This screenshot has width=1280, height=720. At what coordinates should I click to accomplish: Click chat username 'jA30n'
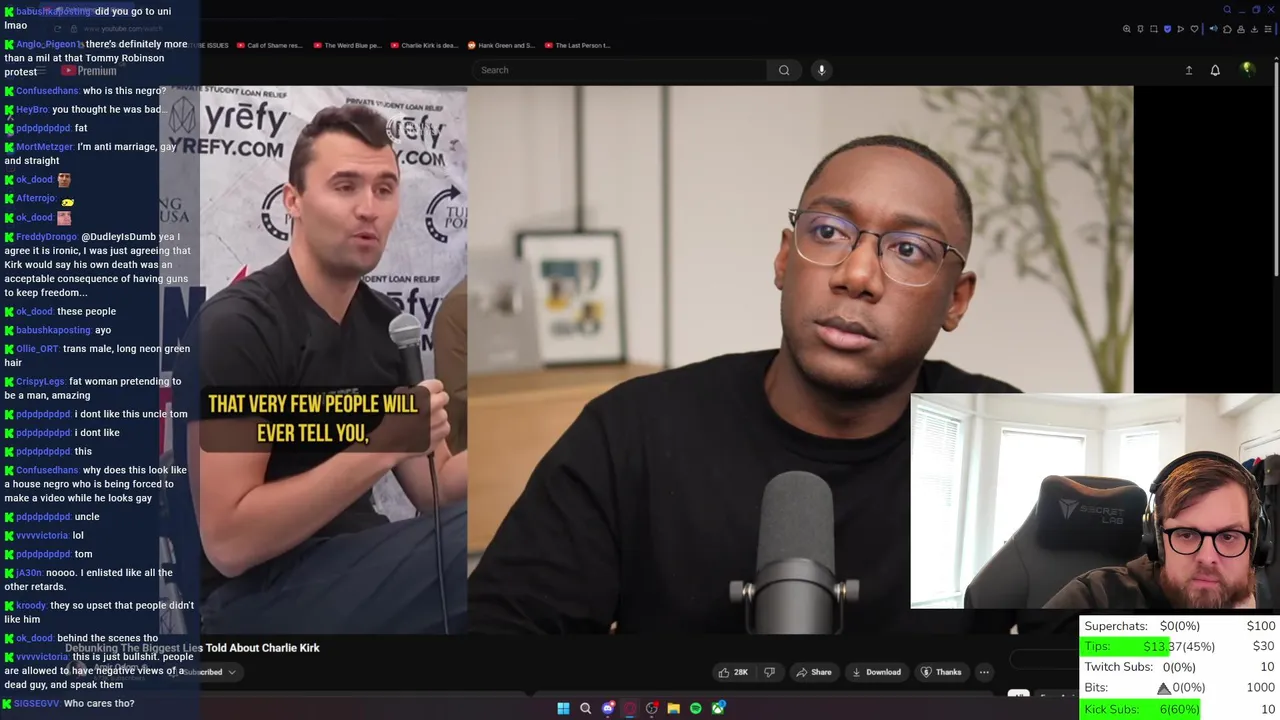pyautogui.click(x=29, y=573)
